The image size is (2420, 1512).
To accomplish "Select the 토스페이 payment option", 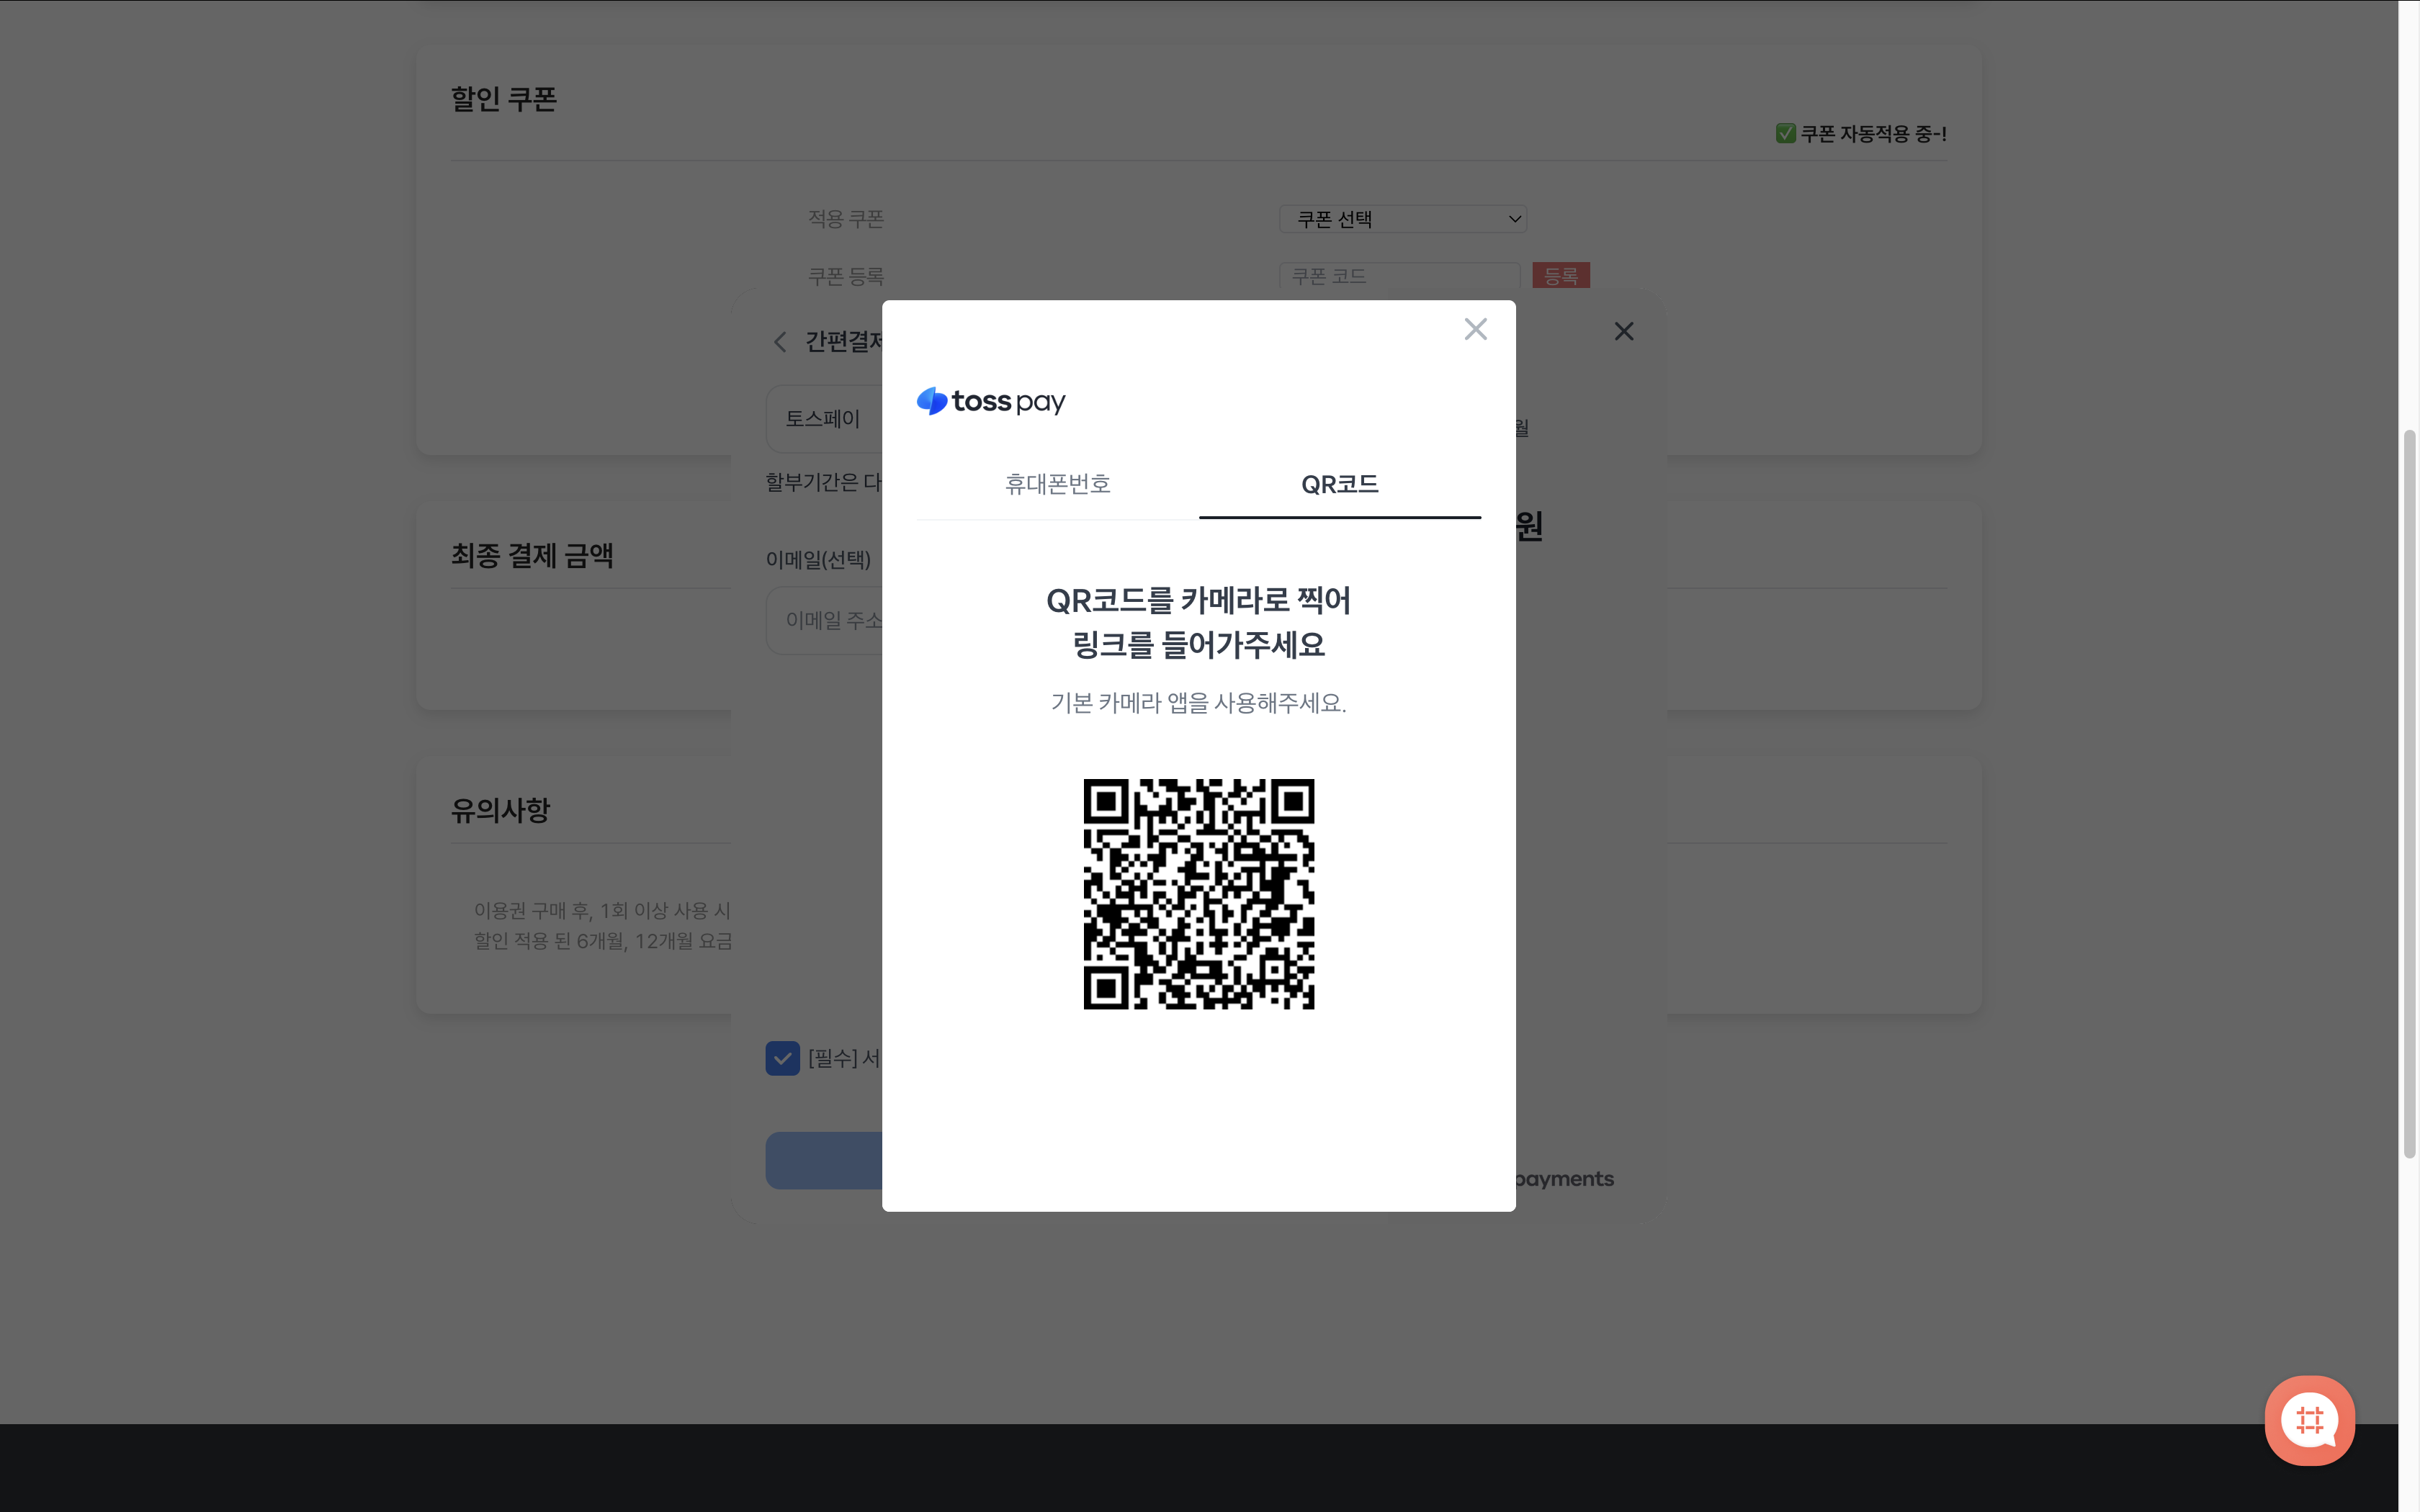I will pos(823,419).
